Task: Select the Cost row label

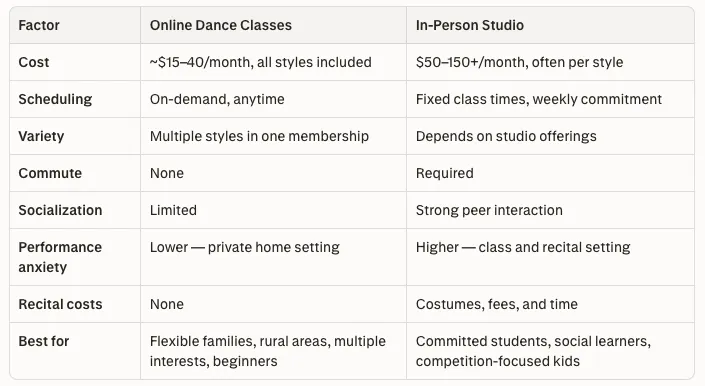Action: point(34,62)
